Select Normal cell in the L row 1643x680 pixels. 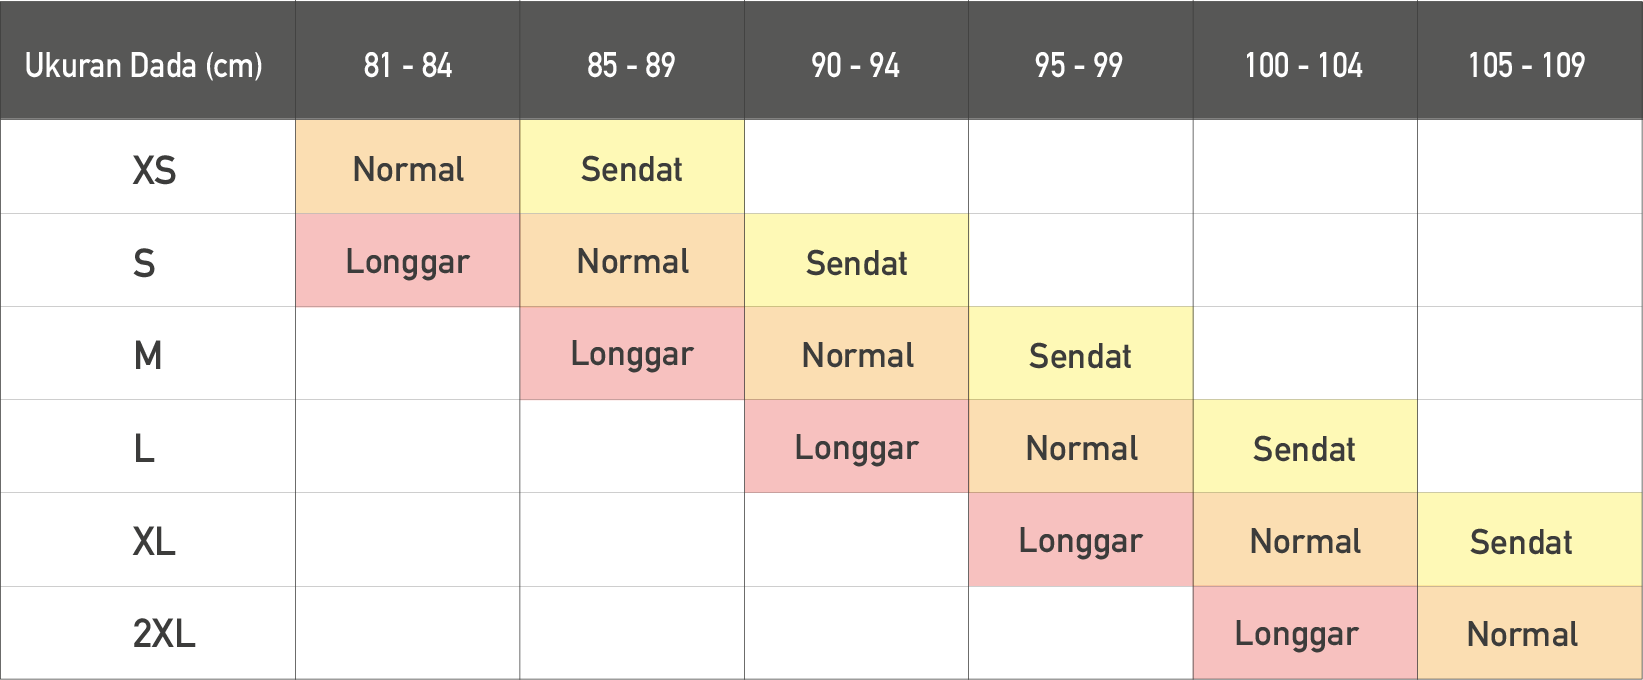click(x=1080, y=446)
